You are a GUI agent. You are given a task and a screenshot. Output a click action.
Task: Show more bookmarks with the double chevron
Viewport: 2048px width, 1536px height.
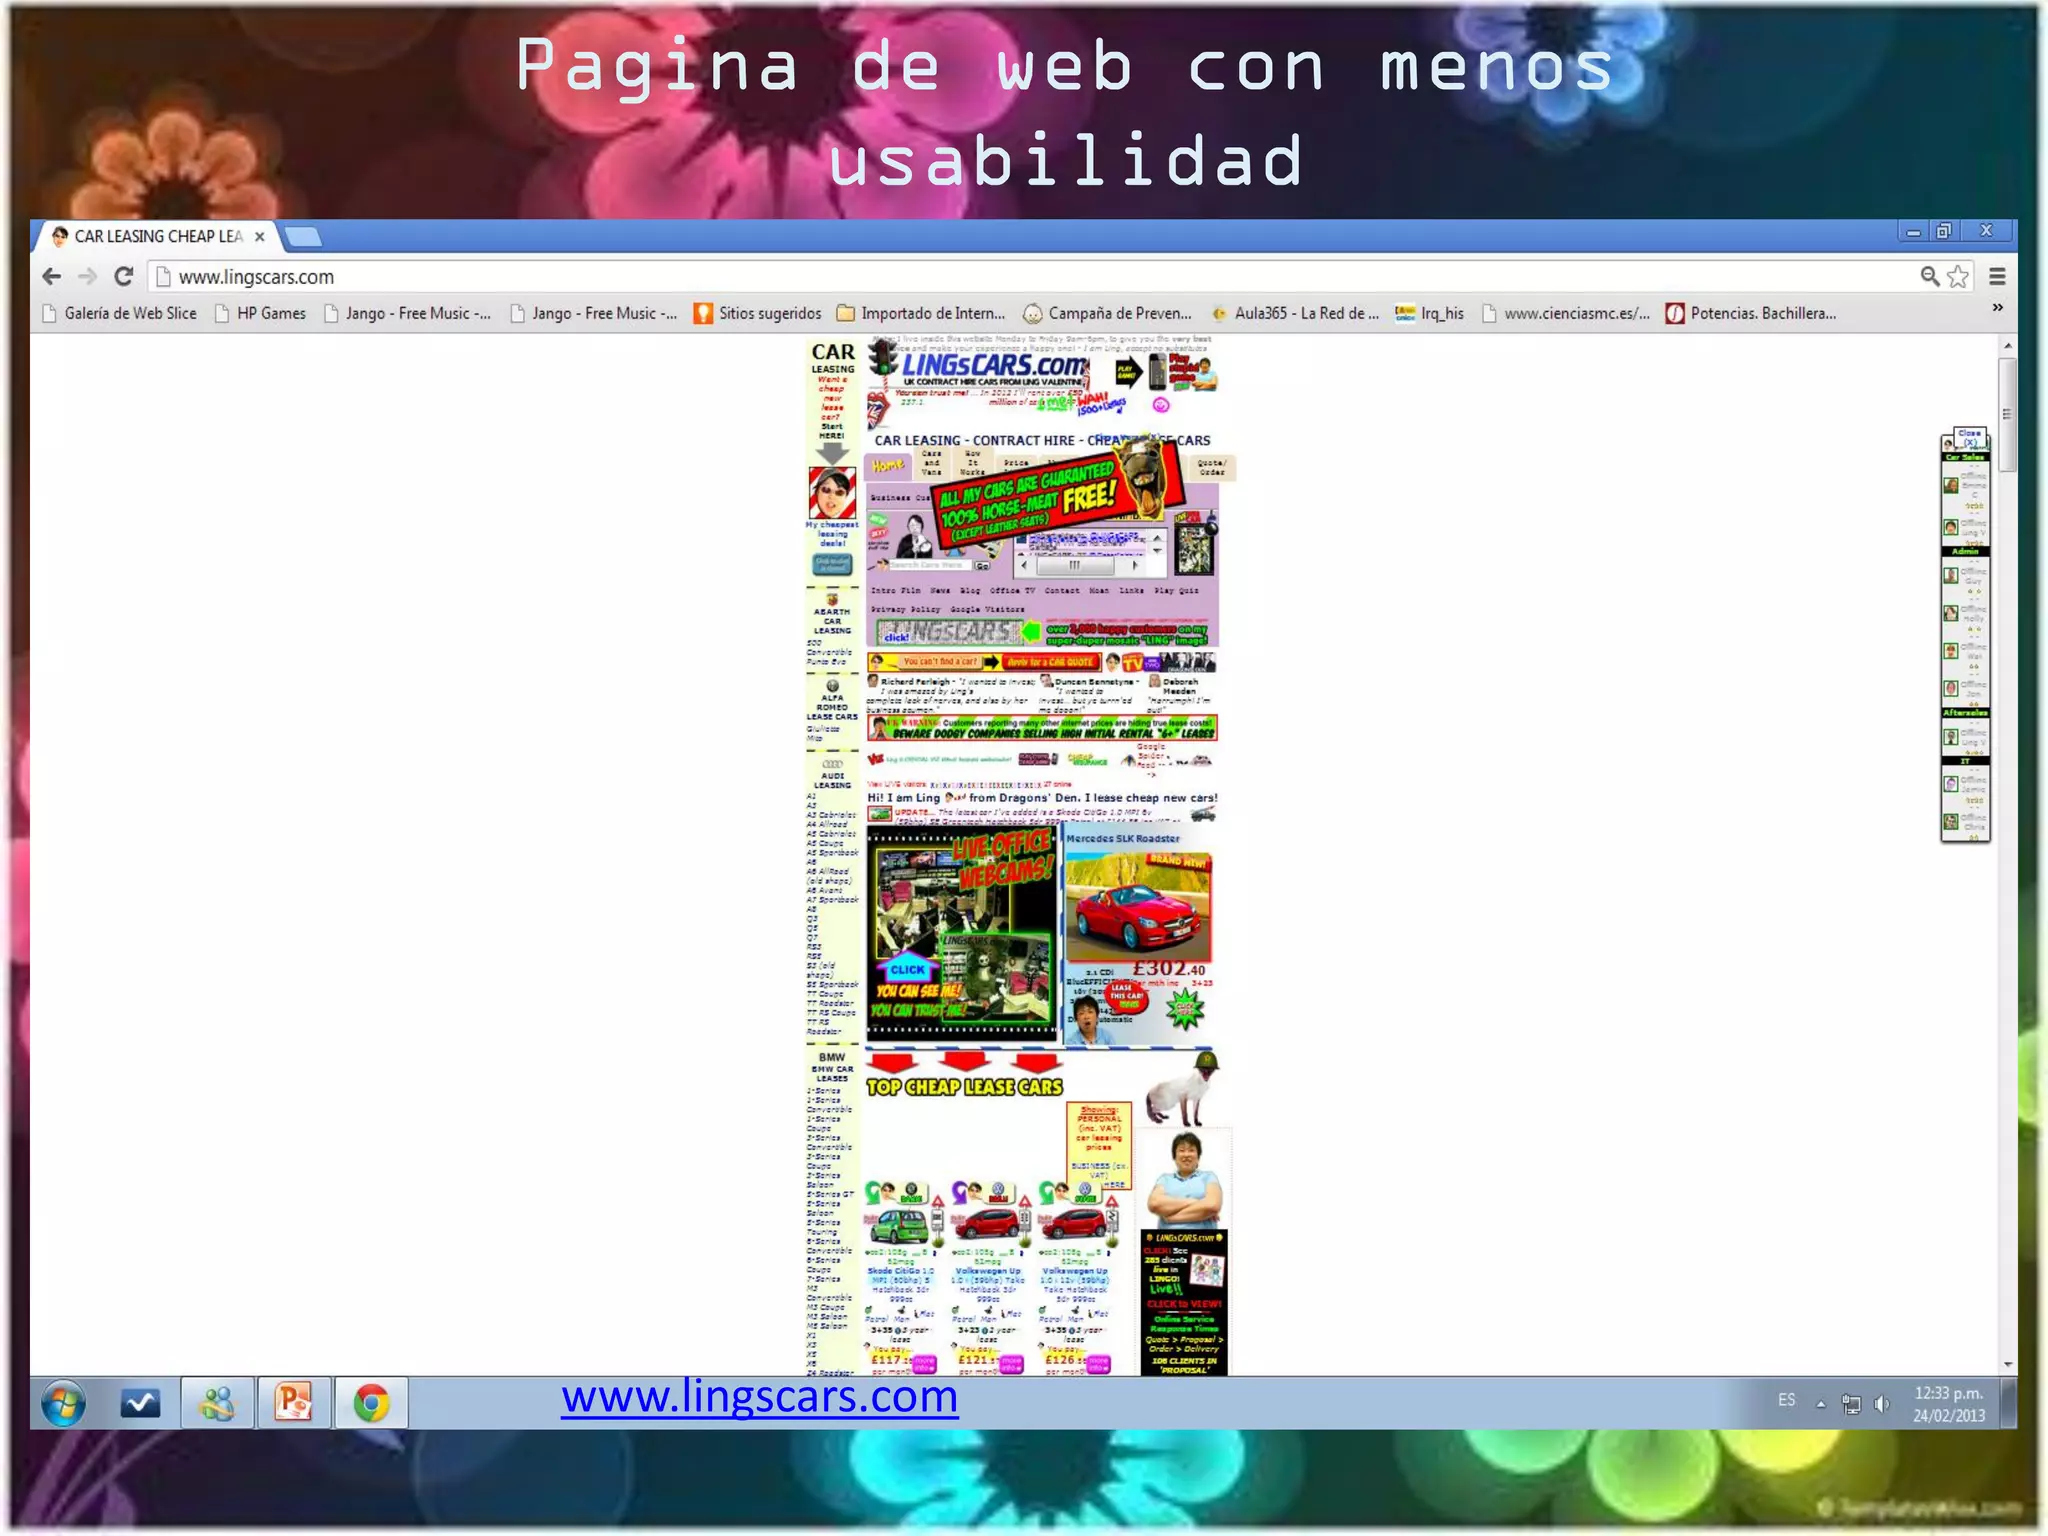[x=1997, y=308]
